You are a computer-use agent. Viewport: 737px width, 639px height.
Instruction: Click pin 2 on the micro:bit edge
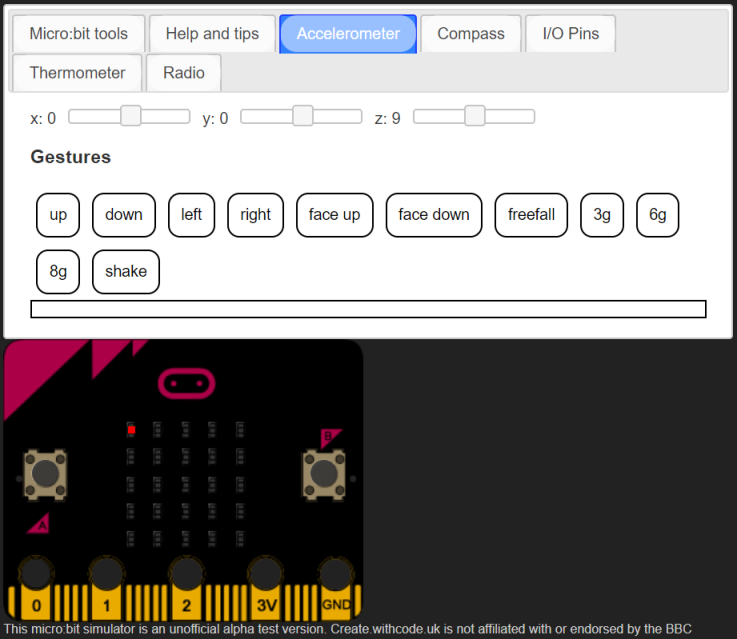(187, 587)
